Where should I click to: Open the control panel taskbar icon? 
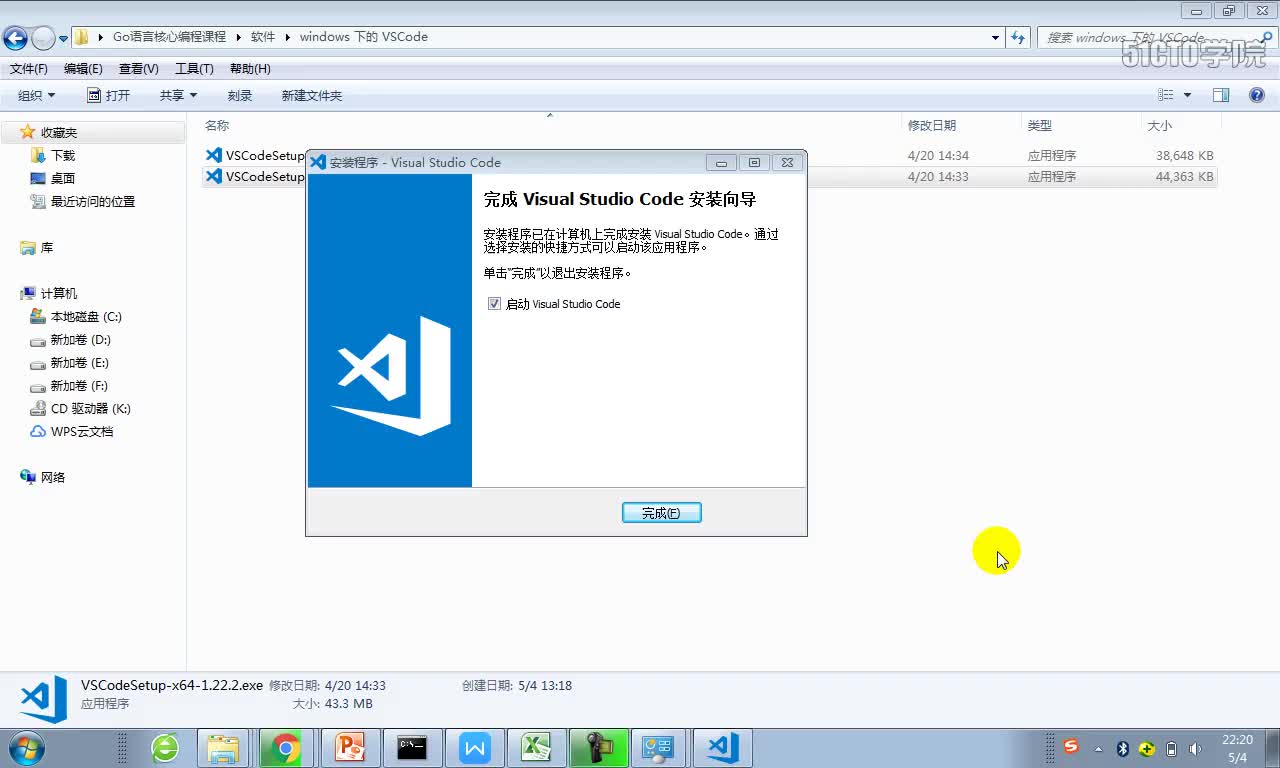point(660,748)
